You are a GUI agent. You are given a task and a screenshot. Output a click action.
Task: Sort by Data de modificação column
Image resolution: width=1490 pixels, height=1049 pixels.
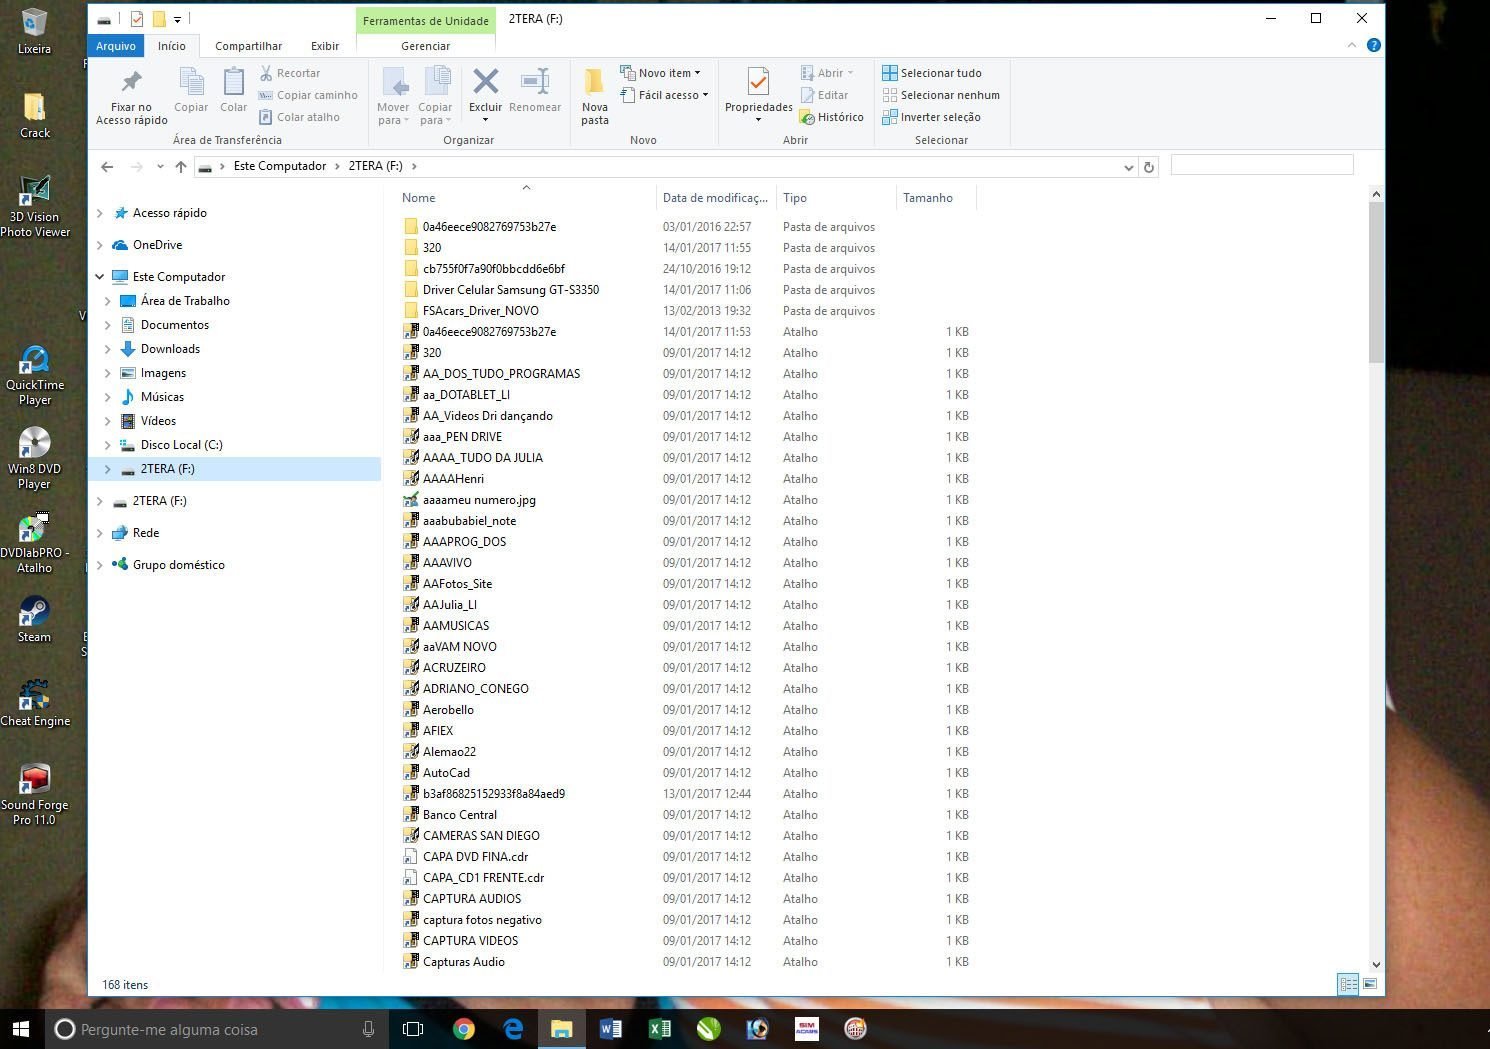pos(715,198)
